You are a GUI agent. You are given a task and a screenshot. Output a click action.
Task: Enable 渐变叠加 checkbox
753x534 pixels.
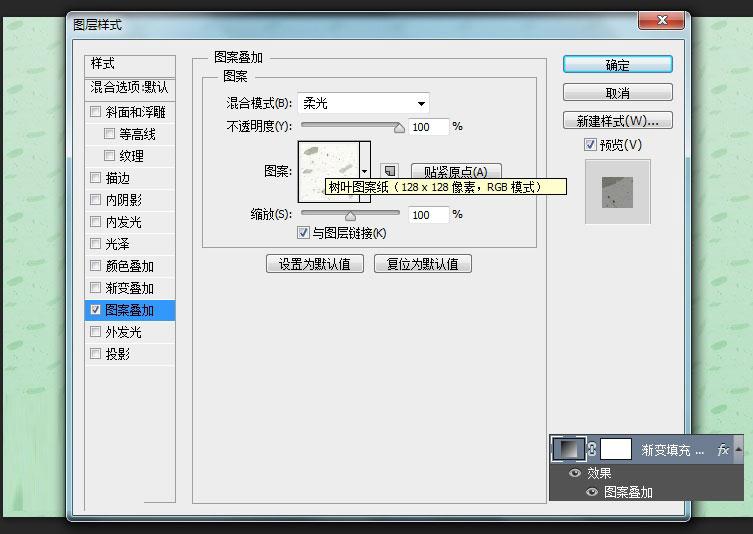click(95, 288)
